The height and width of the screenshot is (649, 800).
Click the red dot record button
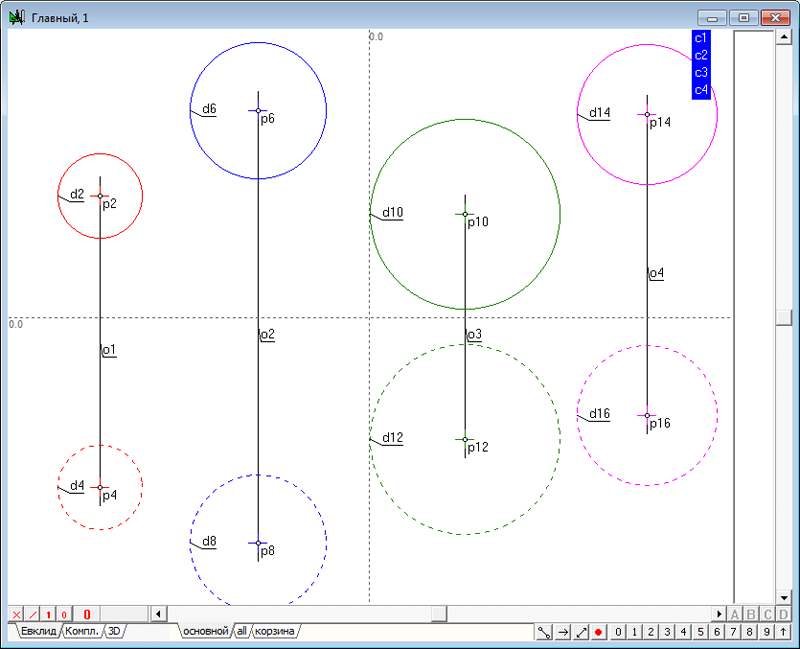point(598,632)
